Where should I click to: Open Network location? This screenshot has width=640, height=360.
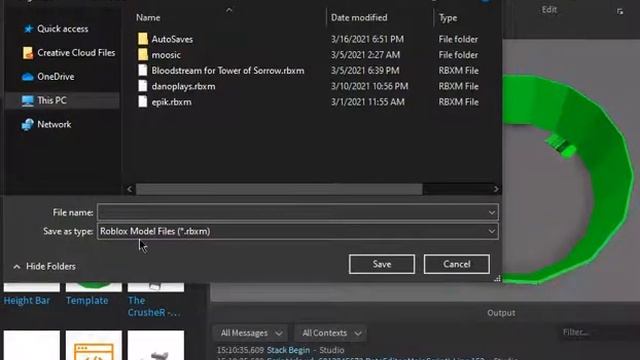pyautogui.click(x=54, y=124)
